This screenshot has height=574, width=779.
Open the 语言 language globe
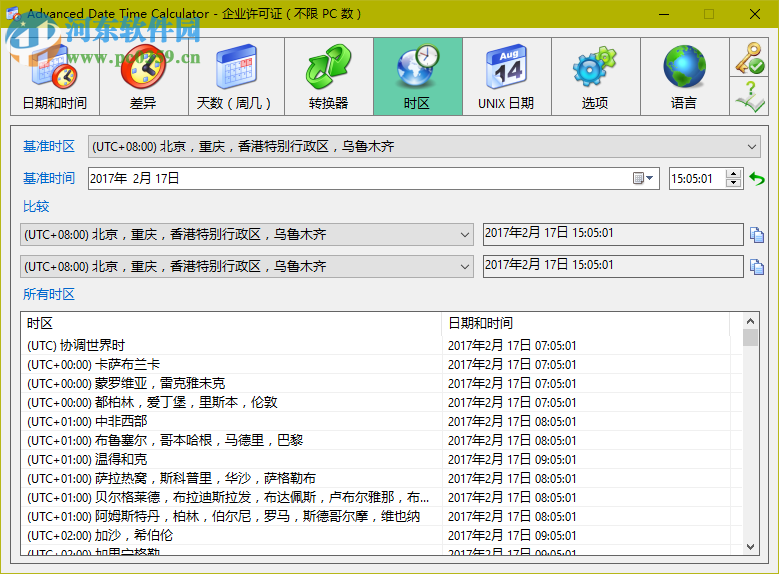click(x=685, y=77)
